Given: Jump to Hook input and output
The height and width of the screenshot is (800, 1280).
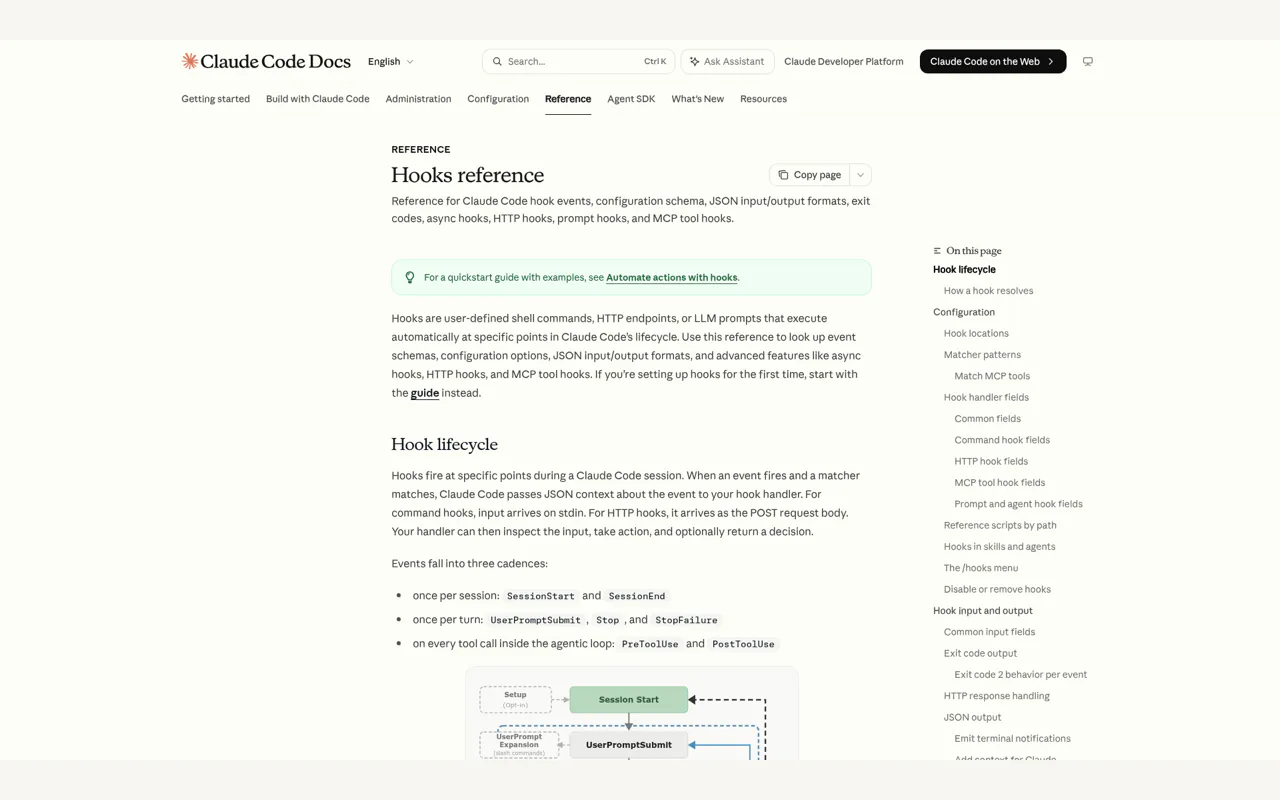Looking at the screenshot, I should coord(983,611).
